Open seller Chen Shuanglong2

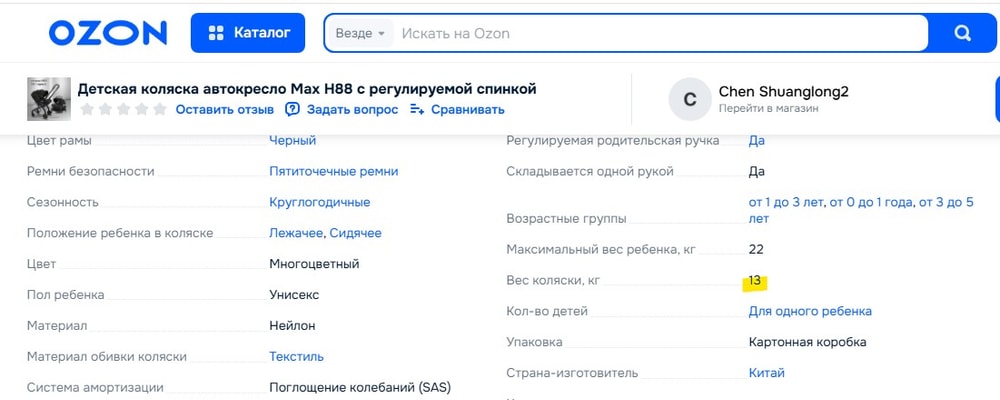click(x=784, y=92)
